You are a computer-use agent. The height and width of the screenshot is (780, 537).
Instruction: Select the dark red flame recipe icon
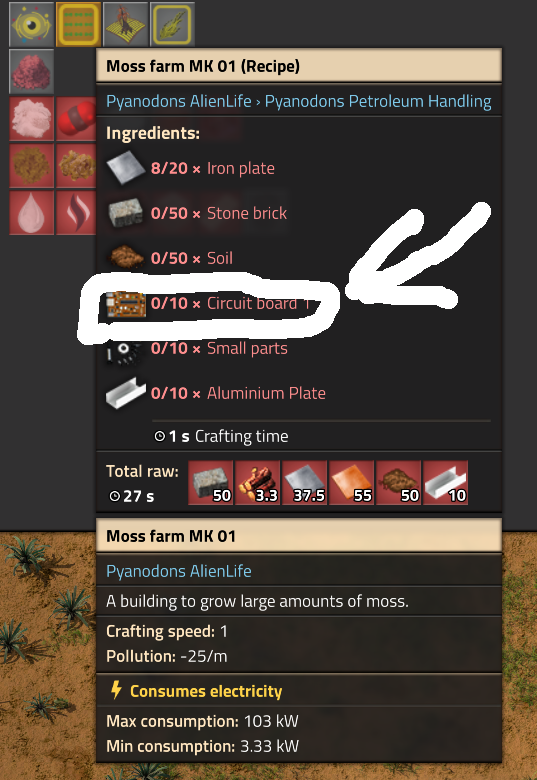[76, 212]
